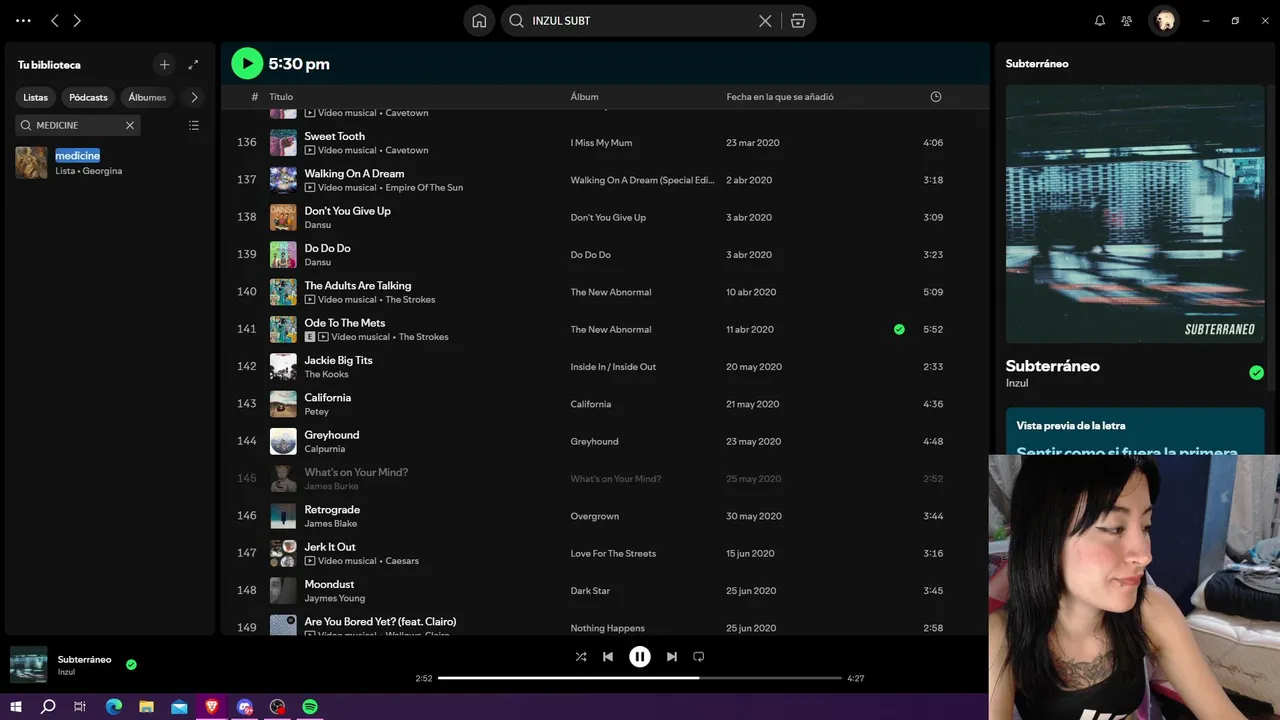Screen dimensions: 1280x720
Task: Select the Listas filter chip
Action: 36,97
